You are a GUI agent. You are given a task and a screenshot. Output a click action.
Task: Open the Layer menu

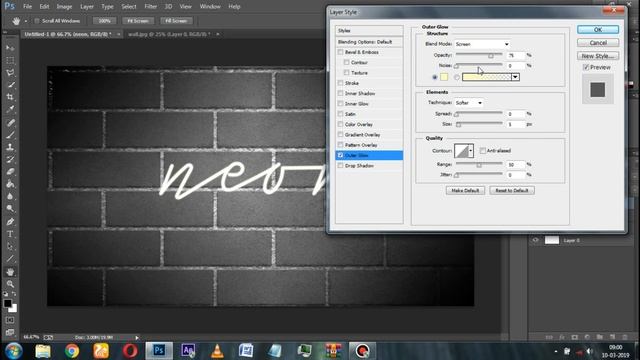coord(87,7)
